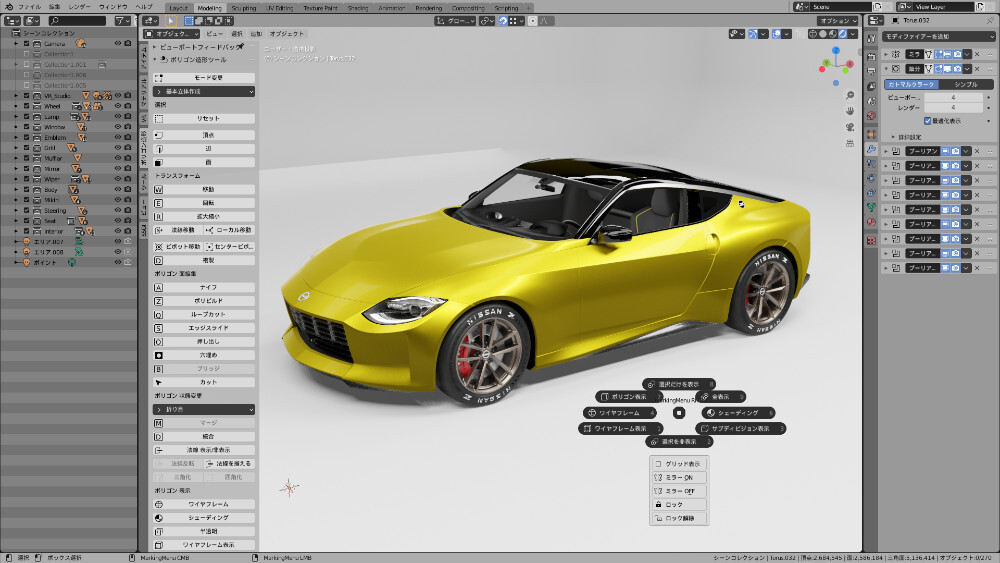This screenshot has height=563, width=1000.
Task: Expand the 折り目 dropdown
Action: [204, 409]
